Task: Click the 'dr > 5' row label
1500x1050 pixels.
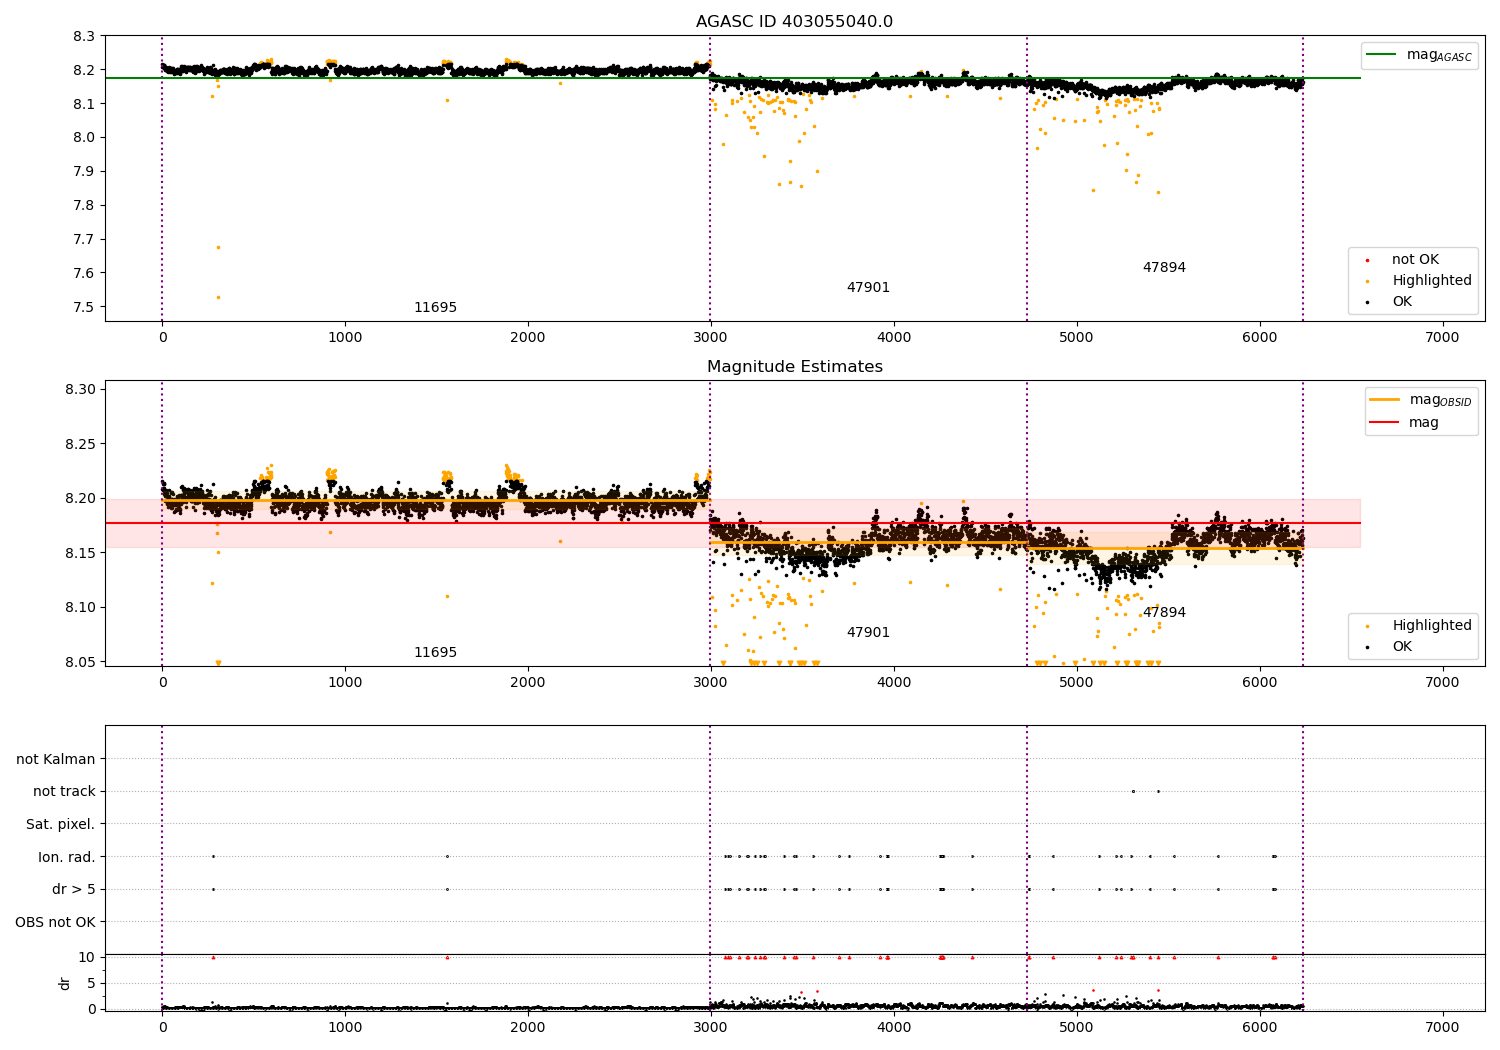Action: point(74,890)
